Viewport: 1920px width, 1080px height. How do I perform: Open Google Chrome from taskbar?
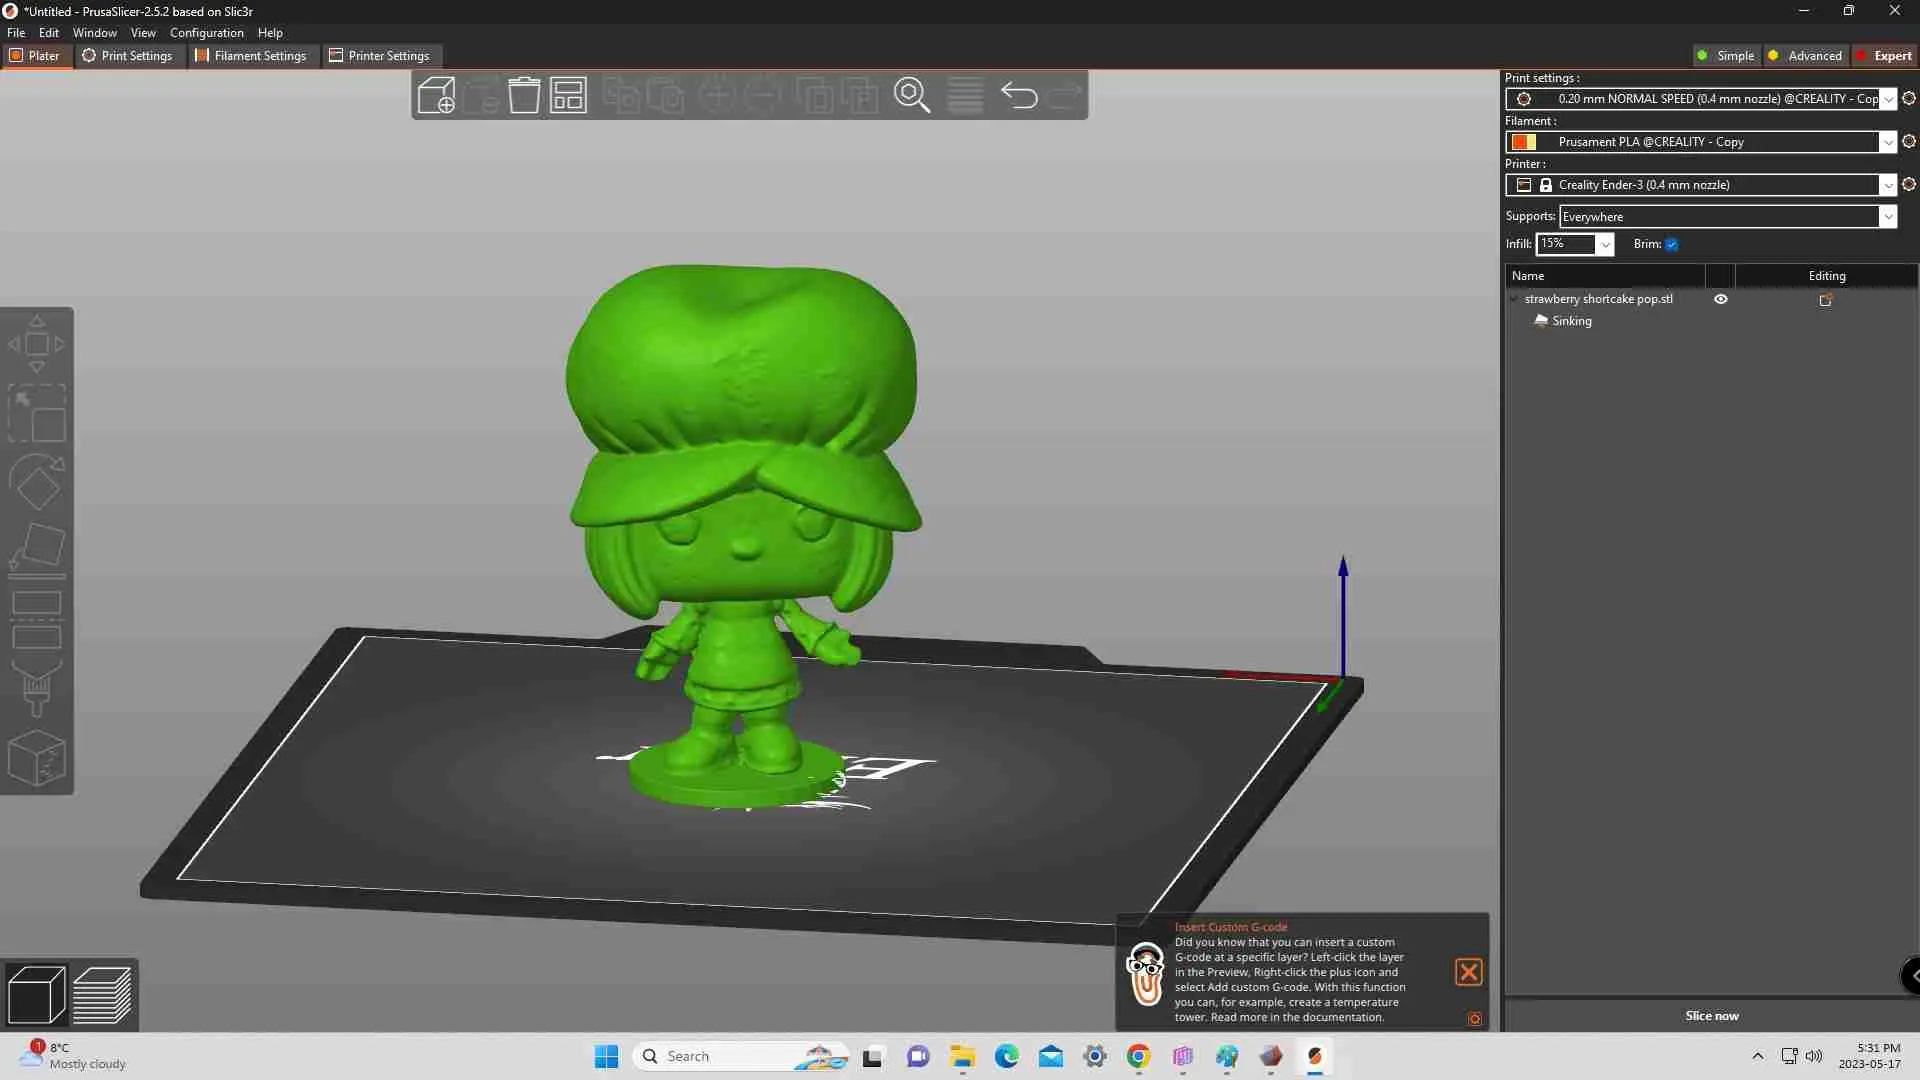(x=1138, y=1056)
